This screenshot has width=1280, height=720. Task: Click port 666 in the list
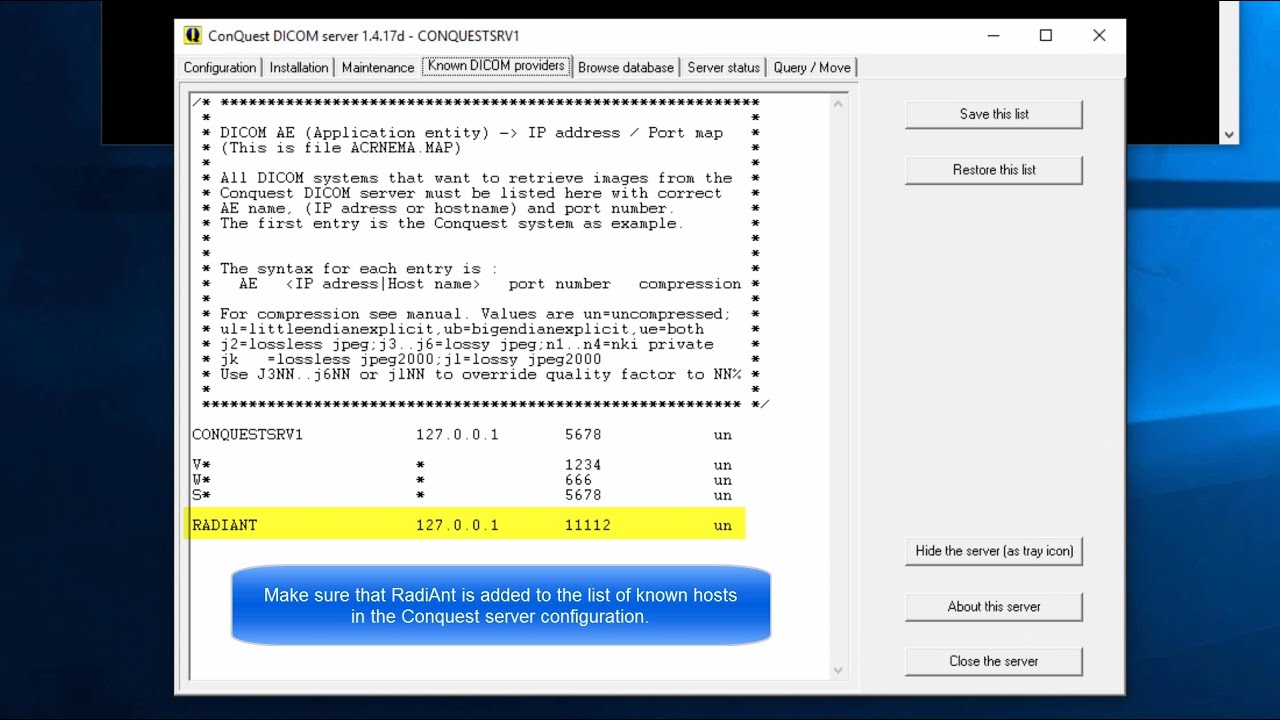tap(579, 480)
